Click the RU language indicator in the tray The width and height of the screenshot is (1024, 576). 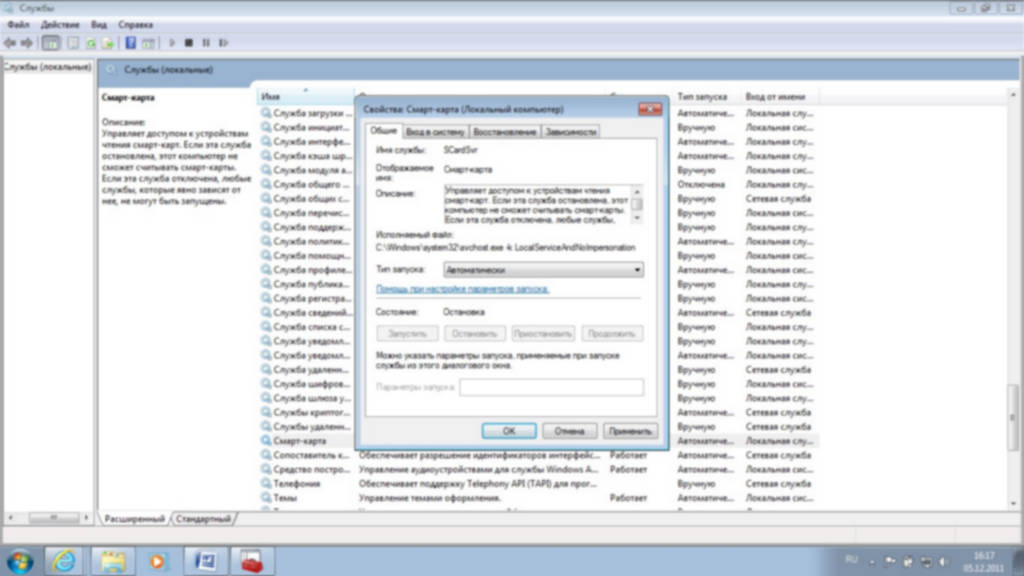(852, 559)
